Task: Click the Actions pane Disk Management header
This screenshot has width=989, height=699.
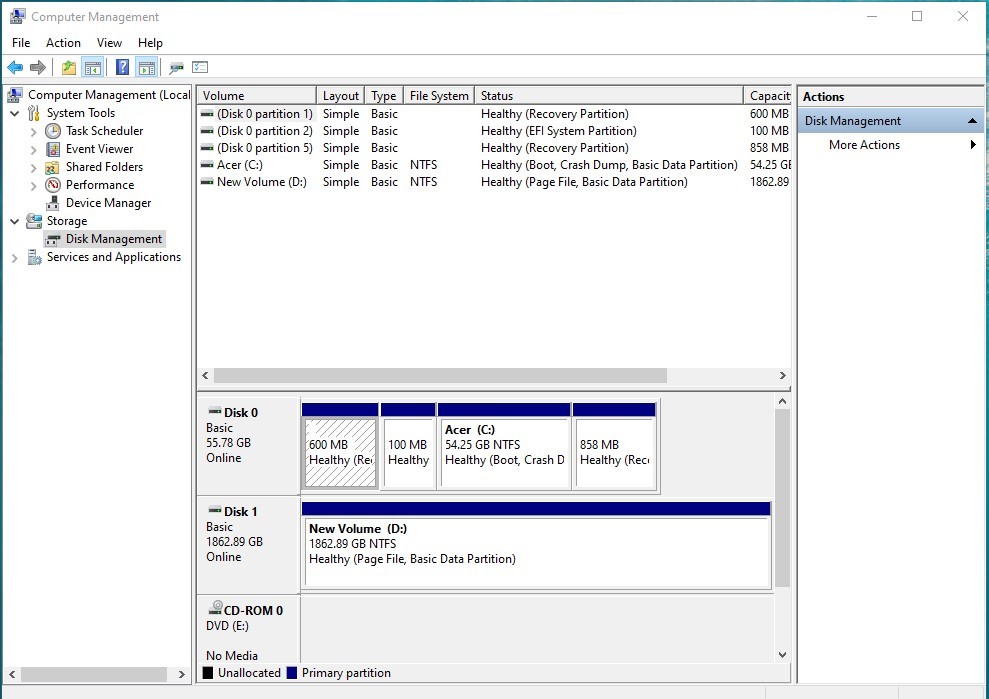Action: (x=890, y=121)
